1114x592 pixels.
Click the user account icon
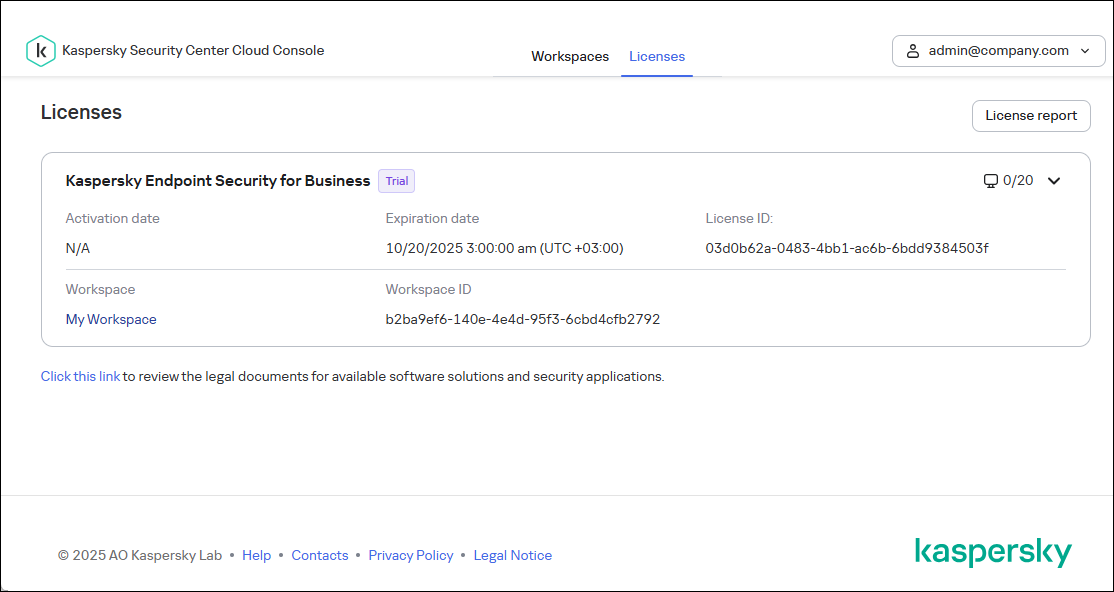pyautogui.click(x=914, y=51)
